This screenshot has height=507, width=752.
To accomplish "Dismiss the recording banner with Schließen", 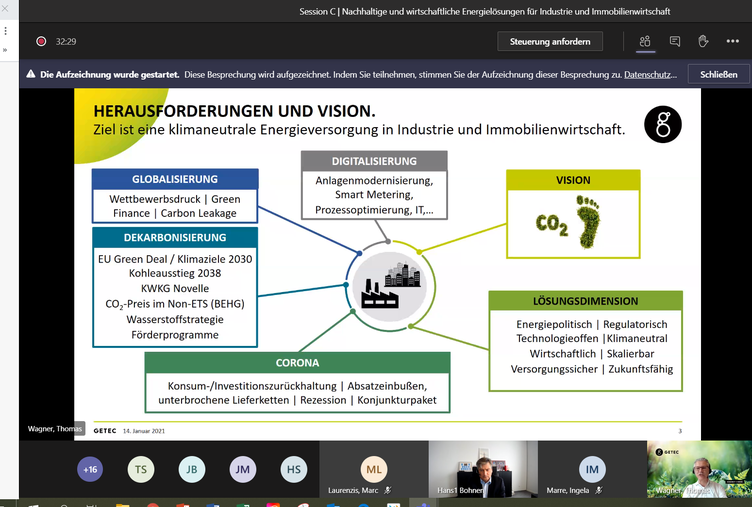I will [x=718, y=74].
